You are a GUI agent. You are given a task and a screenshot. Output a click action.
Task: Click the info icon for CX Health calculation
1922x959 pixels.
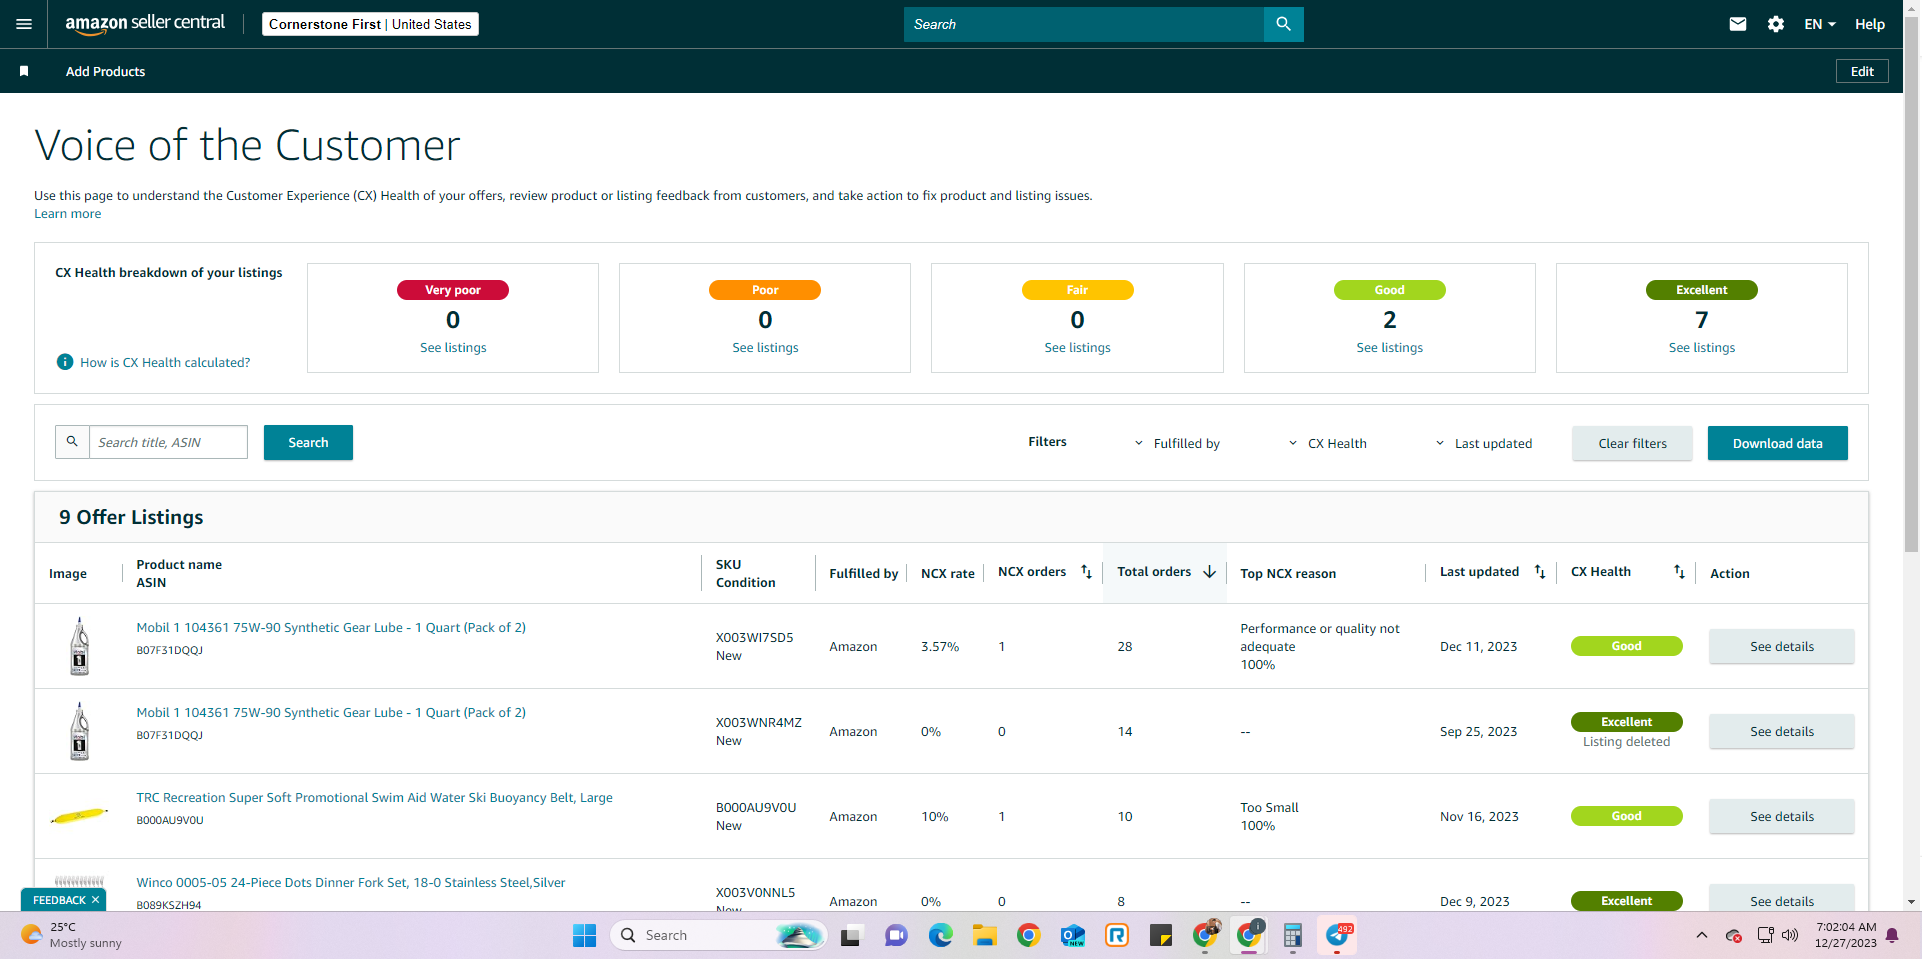point(65,362)
